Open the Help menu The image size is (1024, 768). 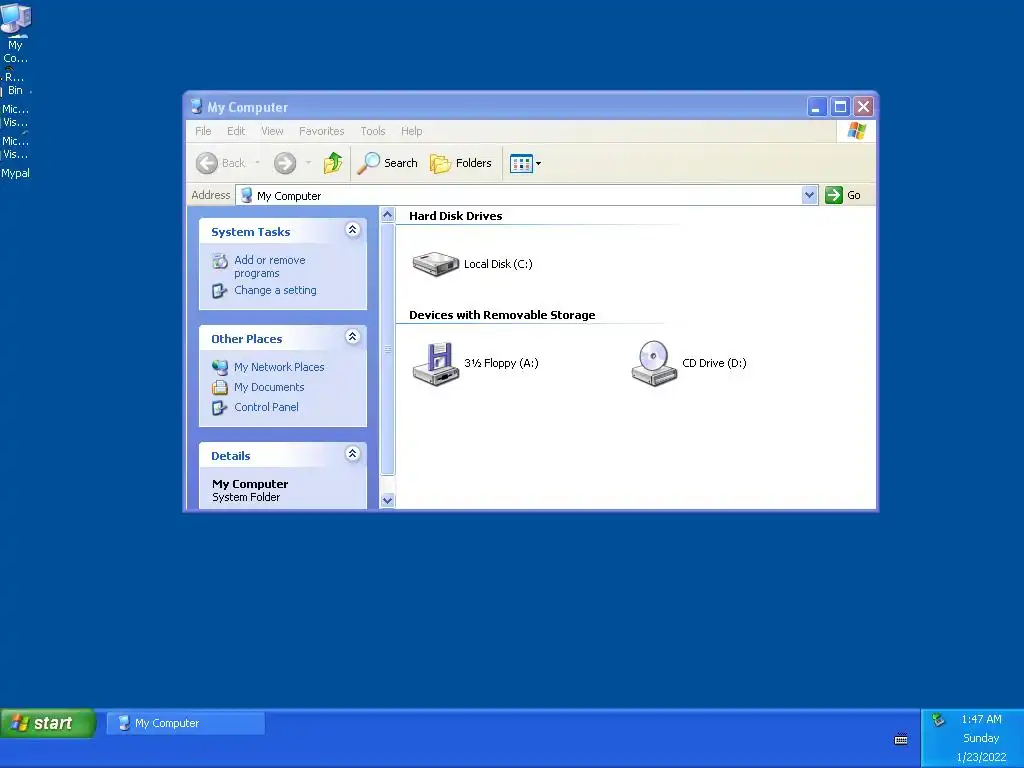coord(411,131)
